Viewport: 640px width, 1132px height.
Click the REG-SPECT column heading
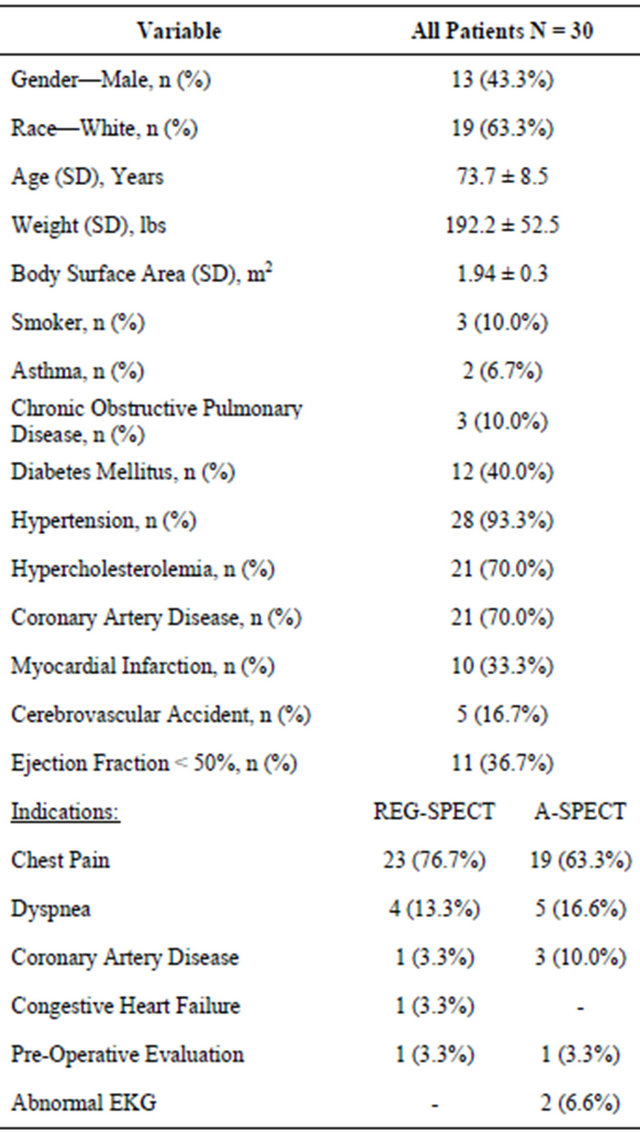tap(434, 811)
